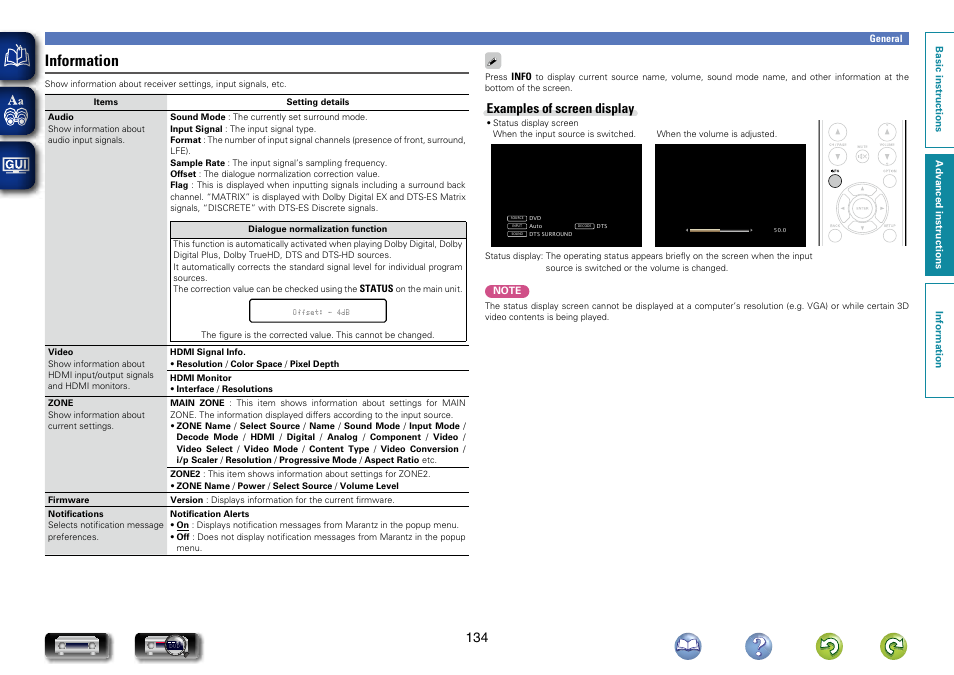This screenshot has height=675, width=954.
Task: Click the Notifications item in the table
Action: (75, 514)
